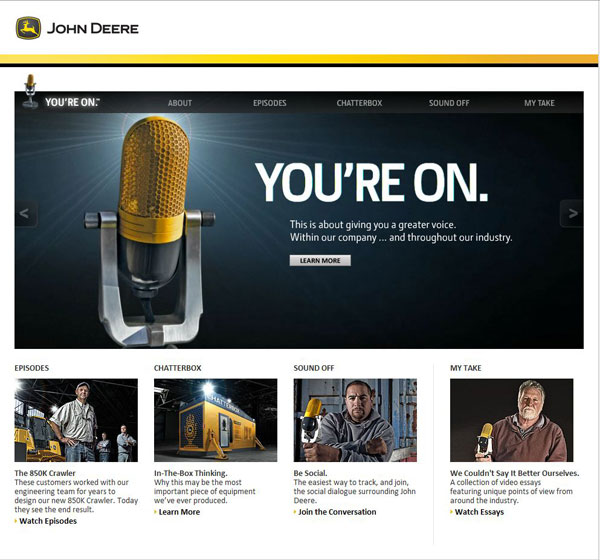This screenshot has width=600, height=560.
Task: Open the Chatterbox navigation item
Action: (x=359, y=103)
